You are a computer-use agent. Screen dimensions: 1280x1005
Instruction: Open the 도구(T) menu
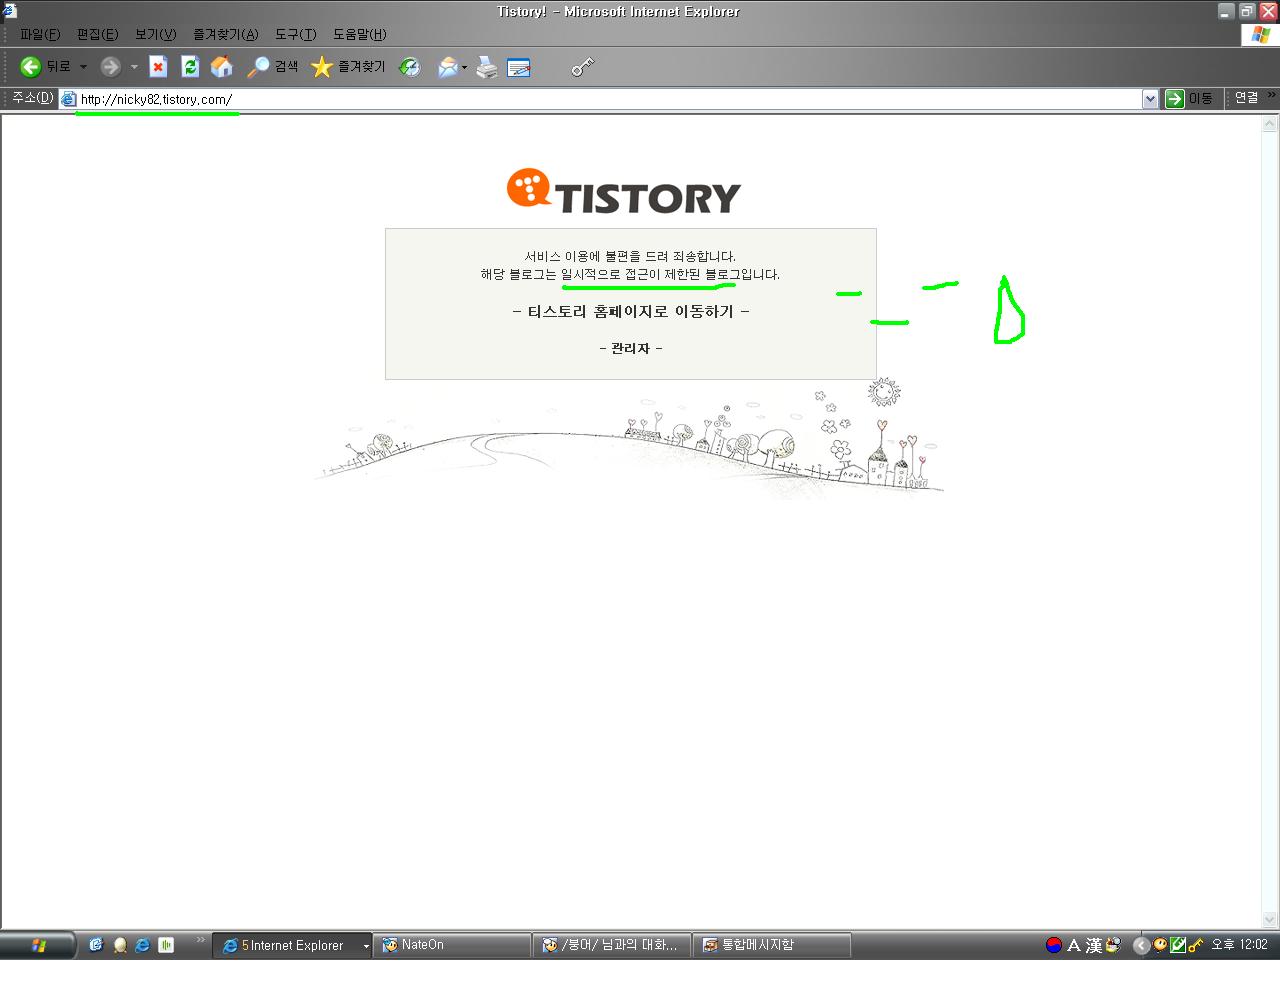tap(295, 34)
